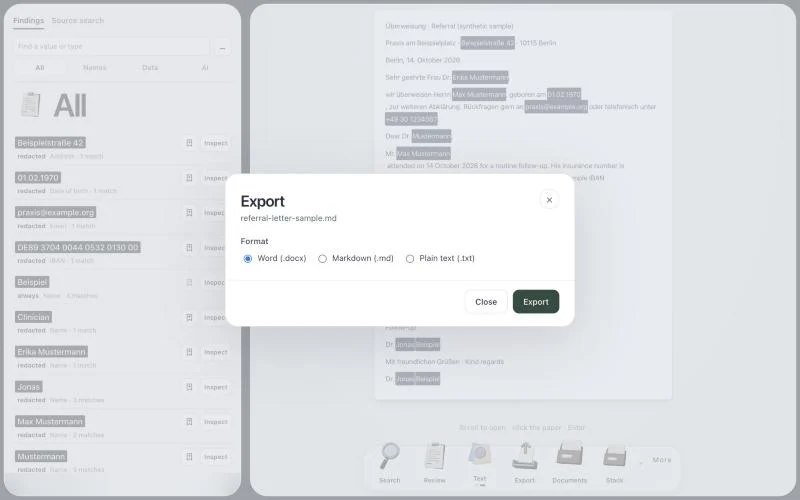Toggle redaction icon for Beispielstraße 42

pyautogui.click(x=189, y=143)
